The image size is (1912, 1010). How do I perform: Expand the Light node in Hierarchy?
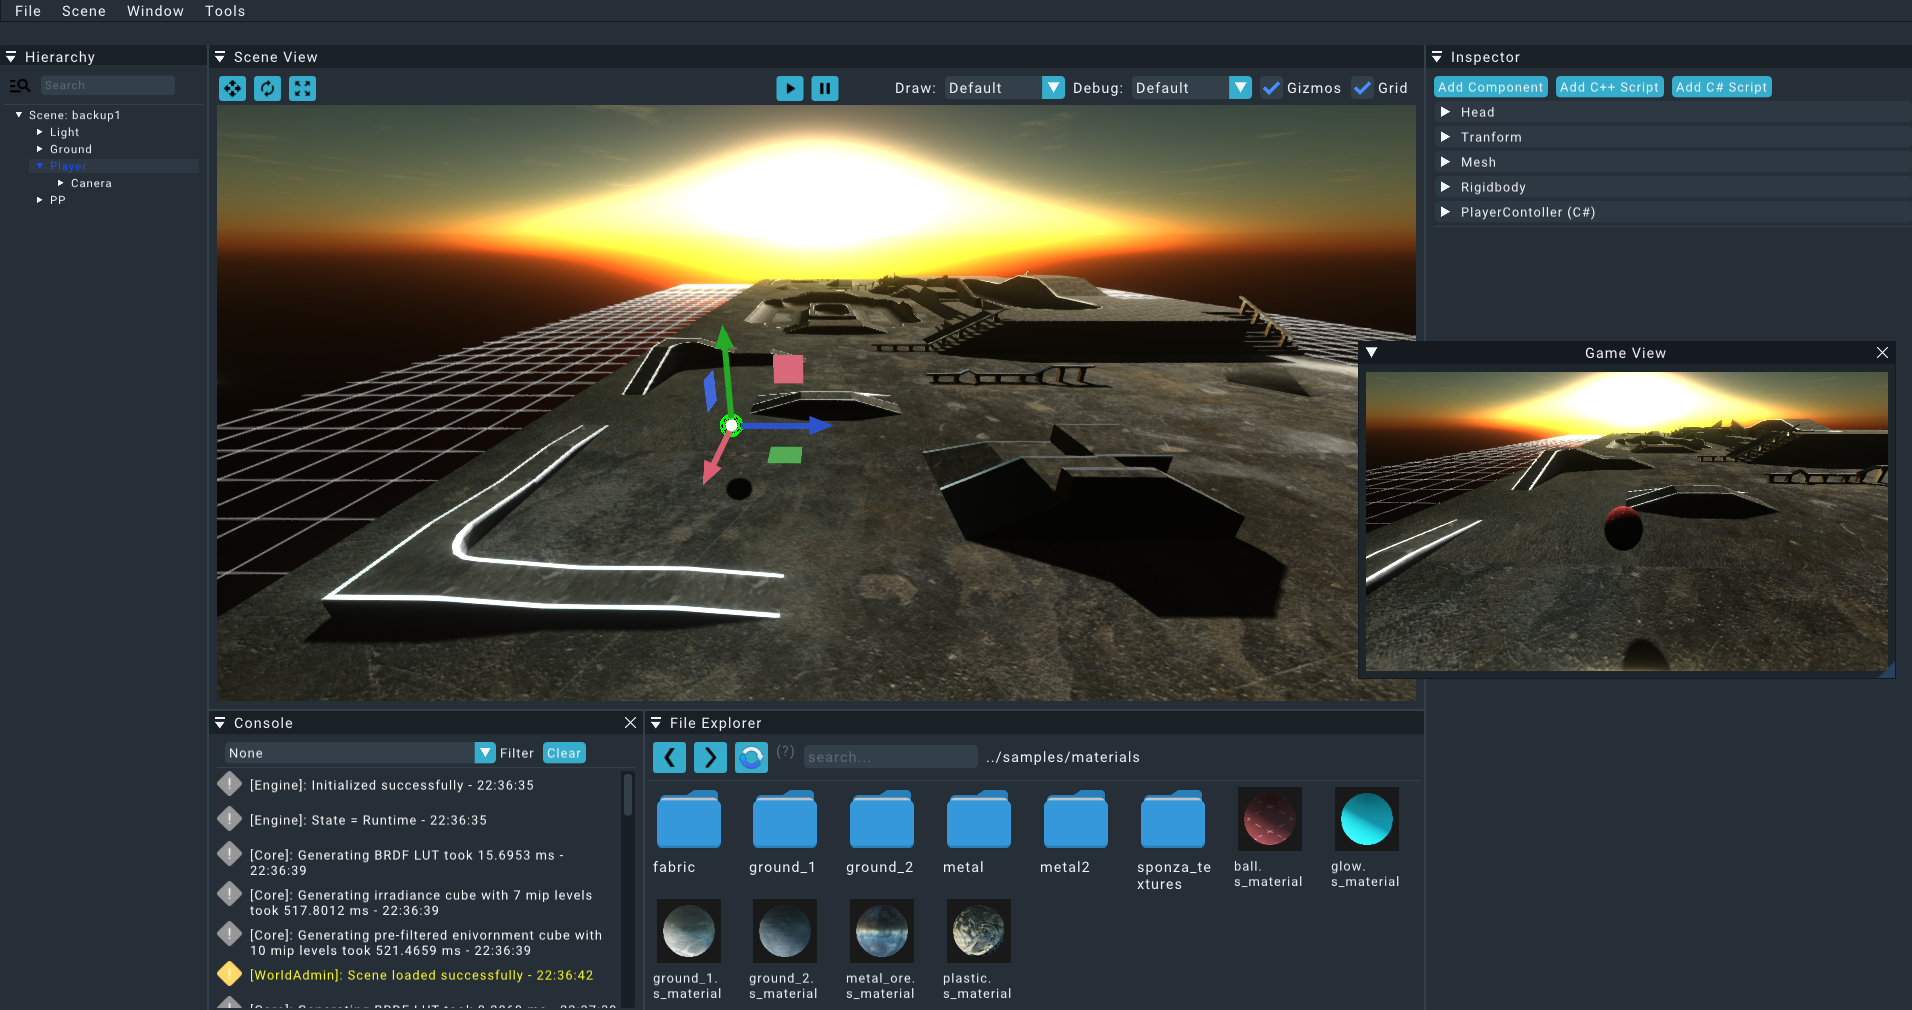[40, 132]
